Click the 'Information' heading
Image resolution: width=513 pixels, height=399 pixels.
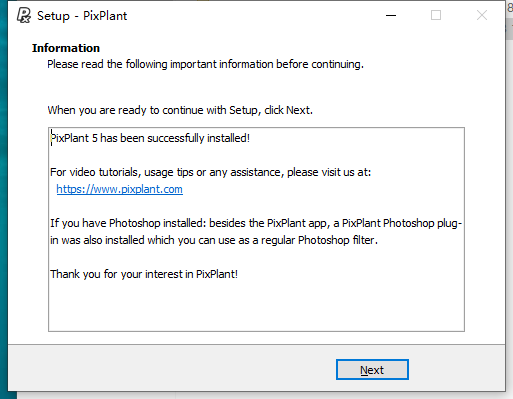coord(66,48)
